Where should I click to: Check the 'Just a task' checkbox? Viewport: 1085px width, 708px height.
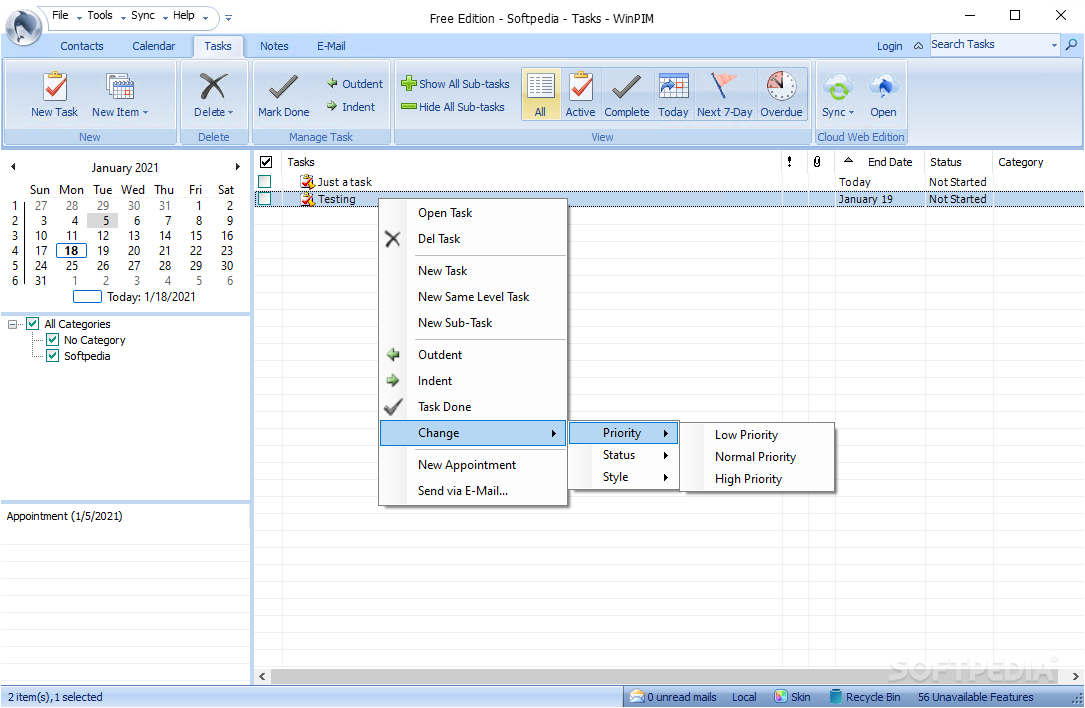pyautogui.click(x=264, y=181)
